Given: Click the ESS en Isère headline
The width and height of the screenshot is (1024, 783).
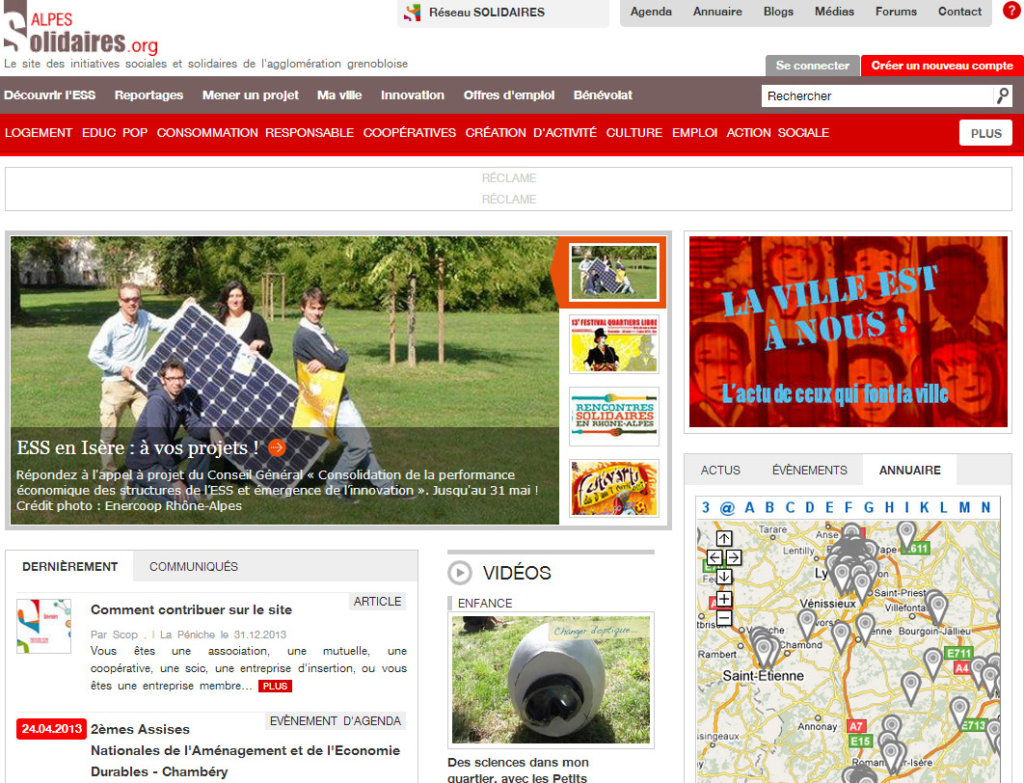Looking at the screenshot, I should click(x=137, y=448).
